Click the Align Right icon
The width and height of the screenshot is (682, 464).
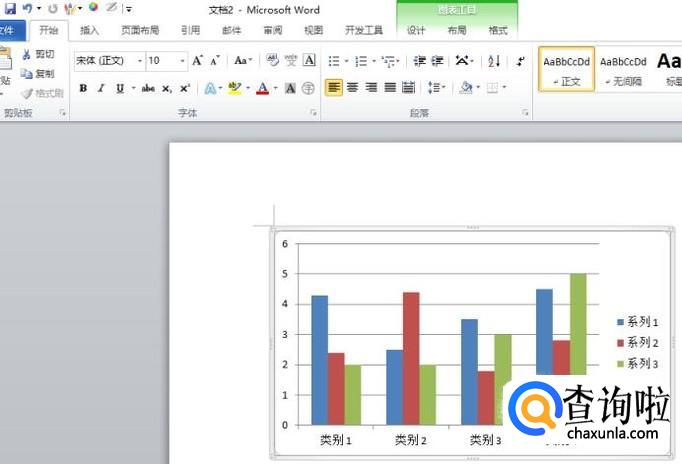pyautogui.click(x=371, y=88)
